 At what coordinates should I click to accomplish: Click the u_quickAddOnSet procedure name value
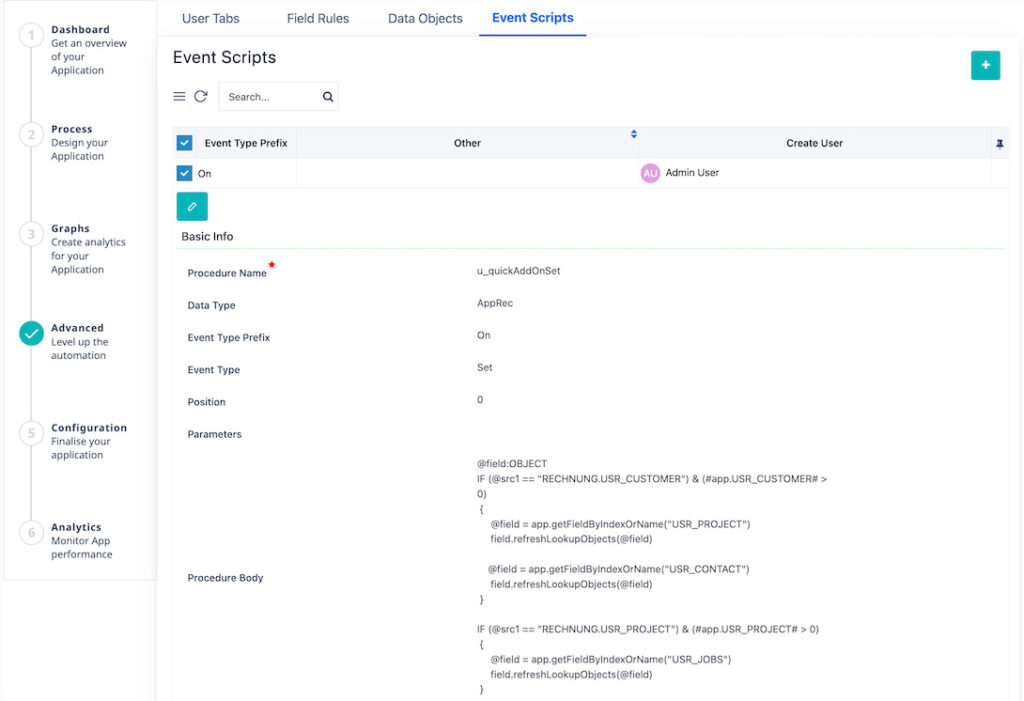click(x=519, y=270)
